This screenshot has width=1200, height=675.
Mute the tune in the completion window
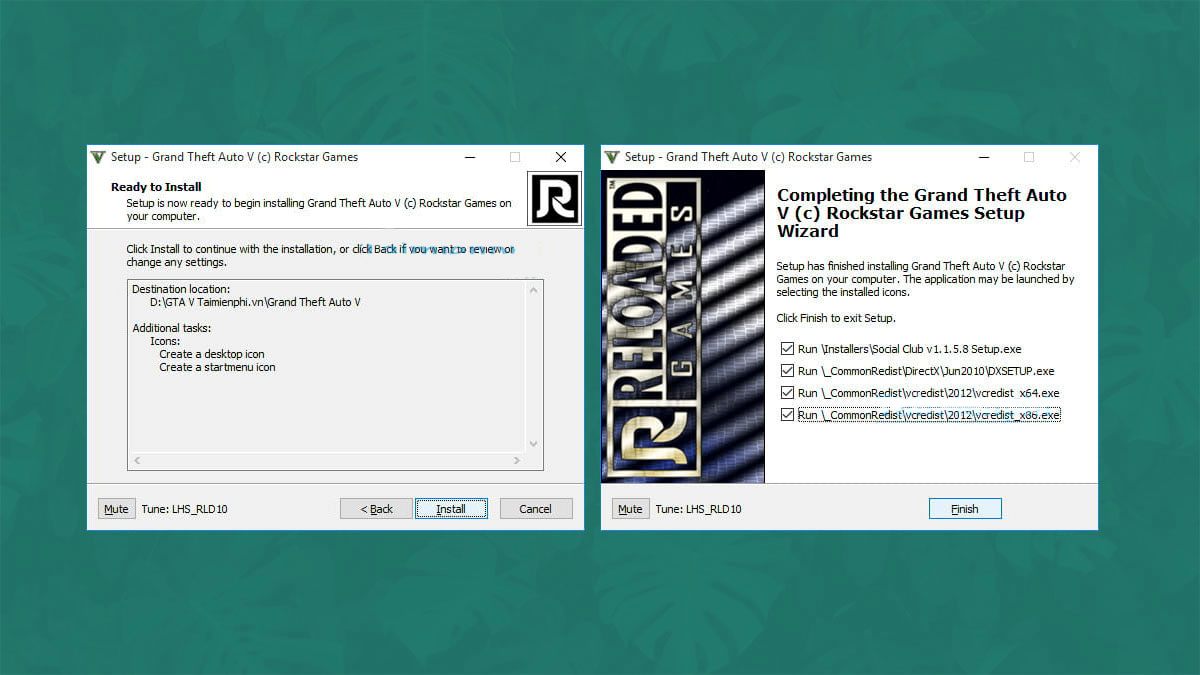tap(630, 509)
